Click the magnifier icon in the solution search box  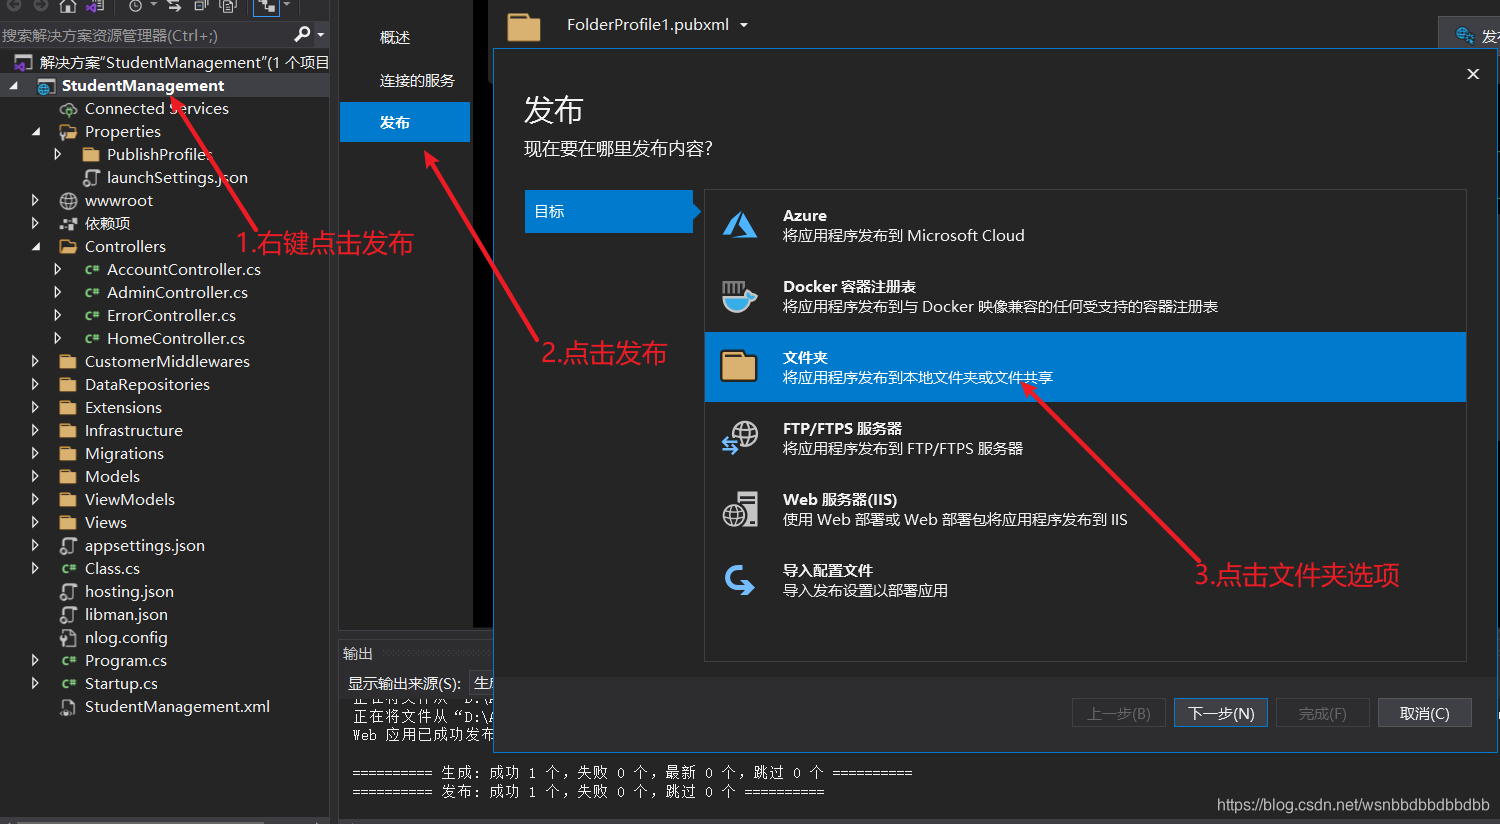(x=302, y=34)
